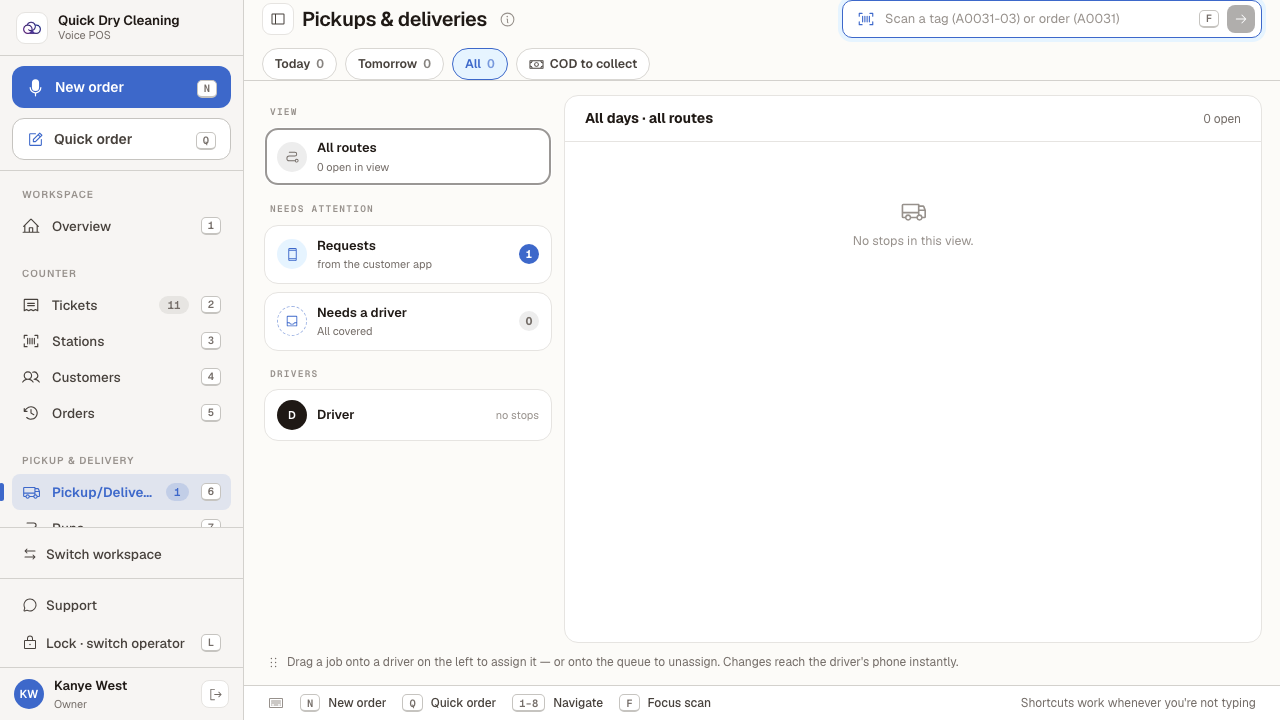The height and width of the screenshot is (720, 1280).
Task: Click the Quick Dry Cleaning logo icon
Action: pos(32,28)
